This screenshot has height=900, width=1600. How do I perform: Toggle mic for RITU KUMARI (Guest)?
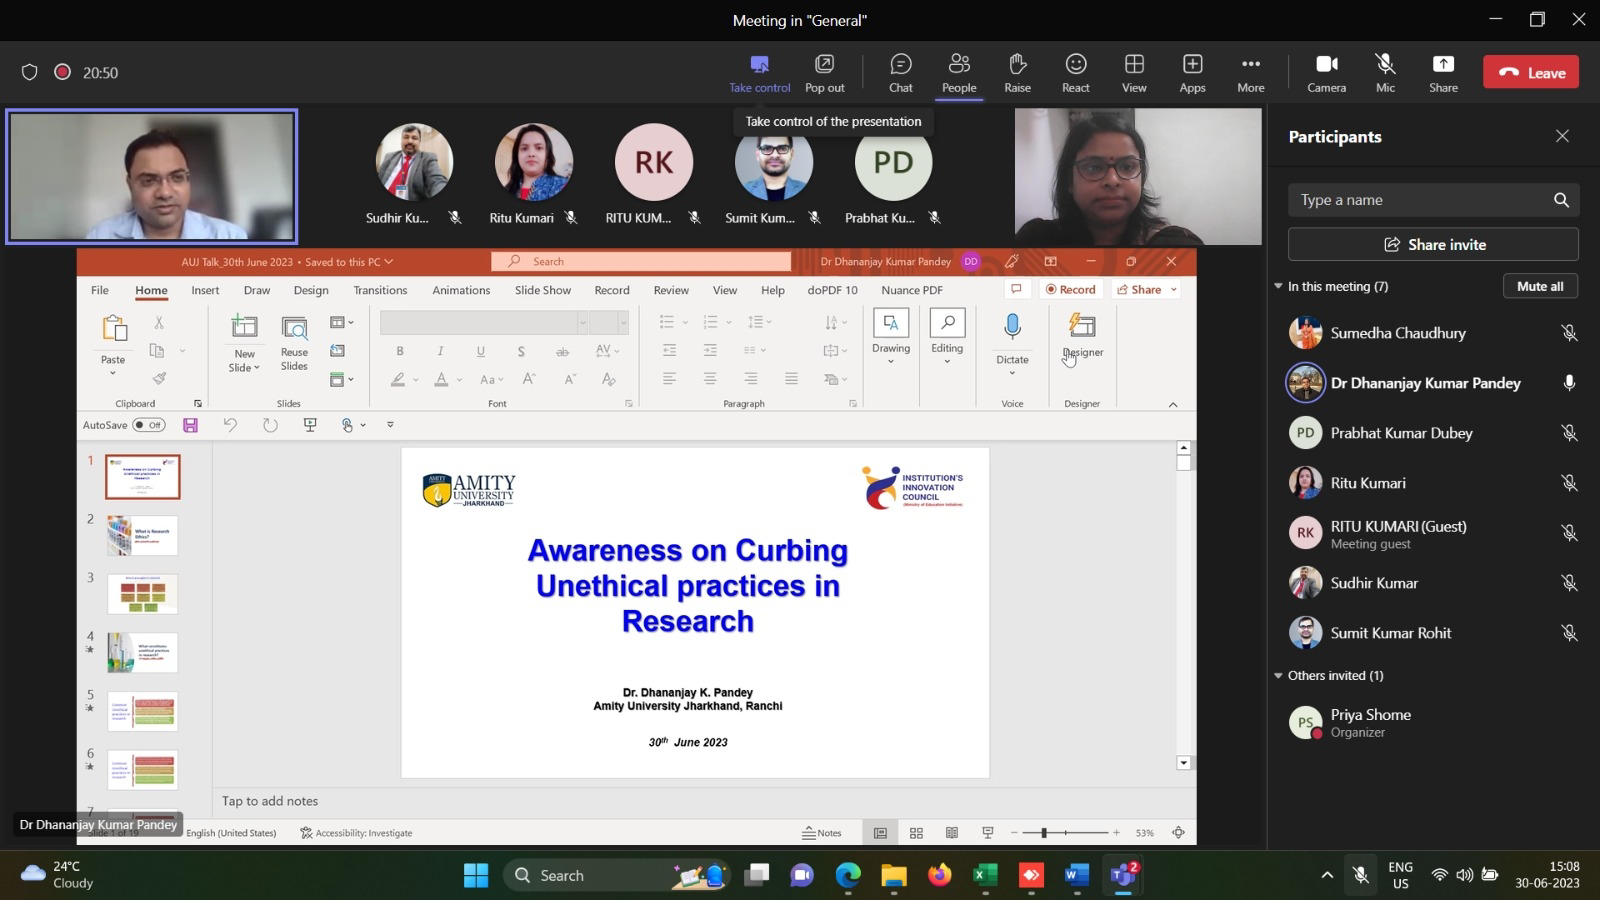[1569, 533]
